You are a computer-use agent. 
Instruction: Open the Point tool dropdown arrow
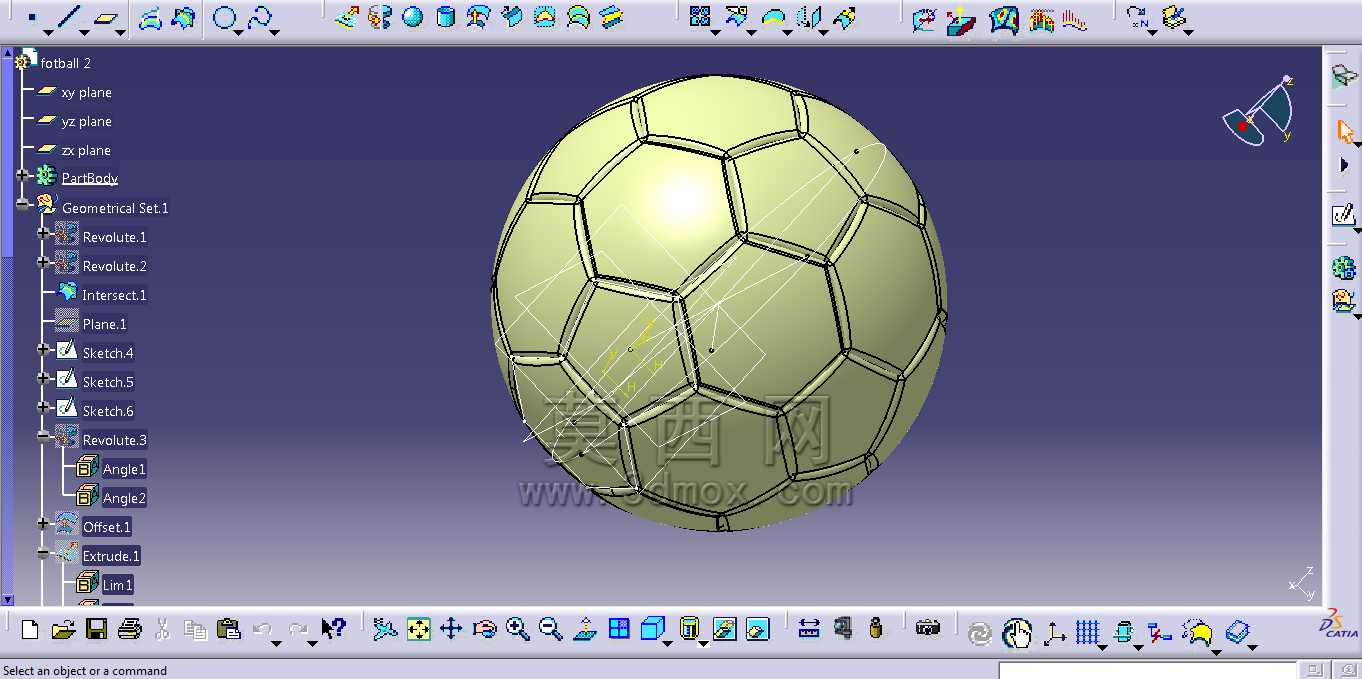[x=47, y=32]
